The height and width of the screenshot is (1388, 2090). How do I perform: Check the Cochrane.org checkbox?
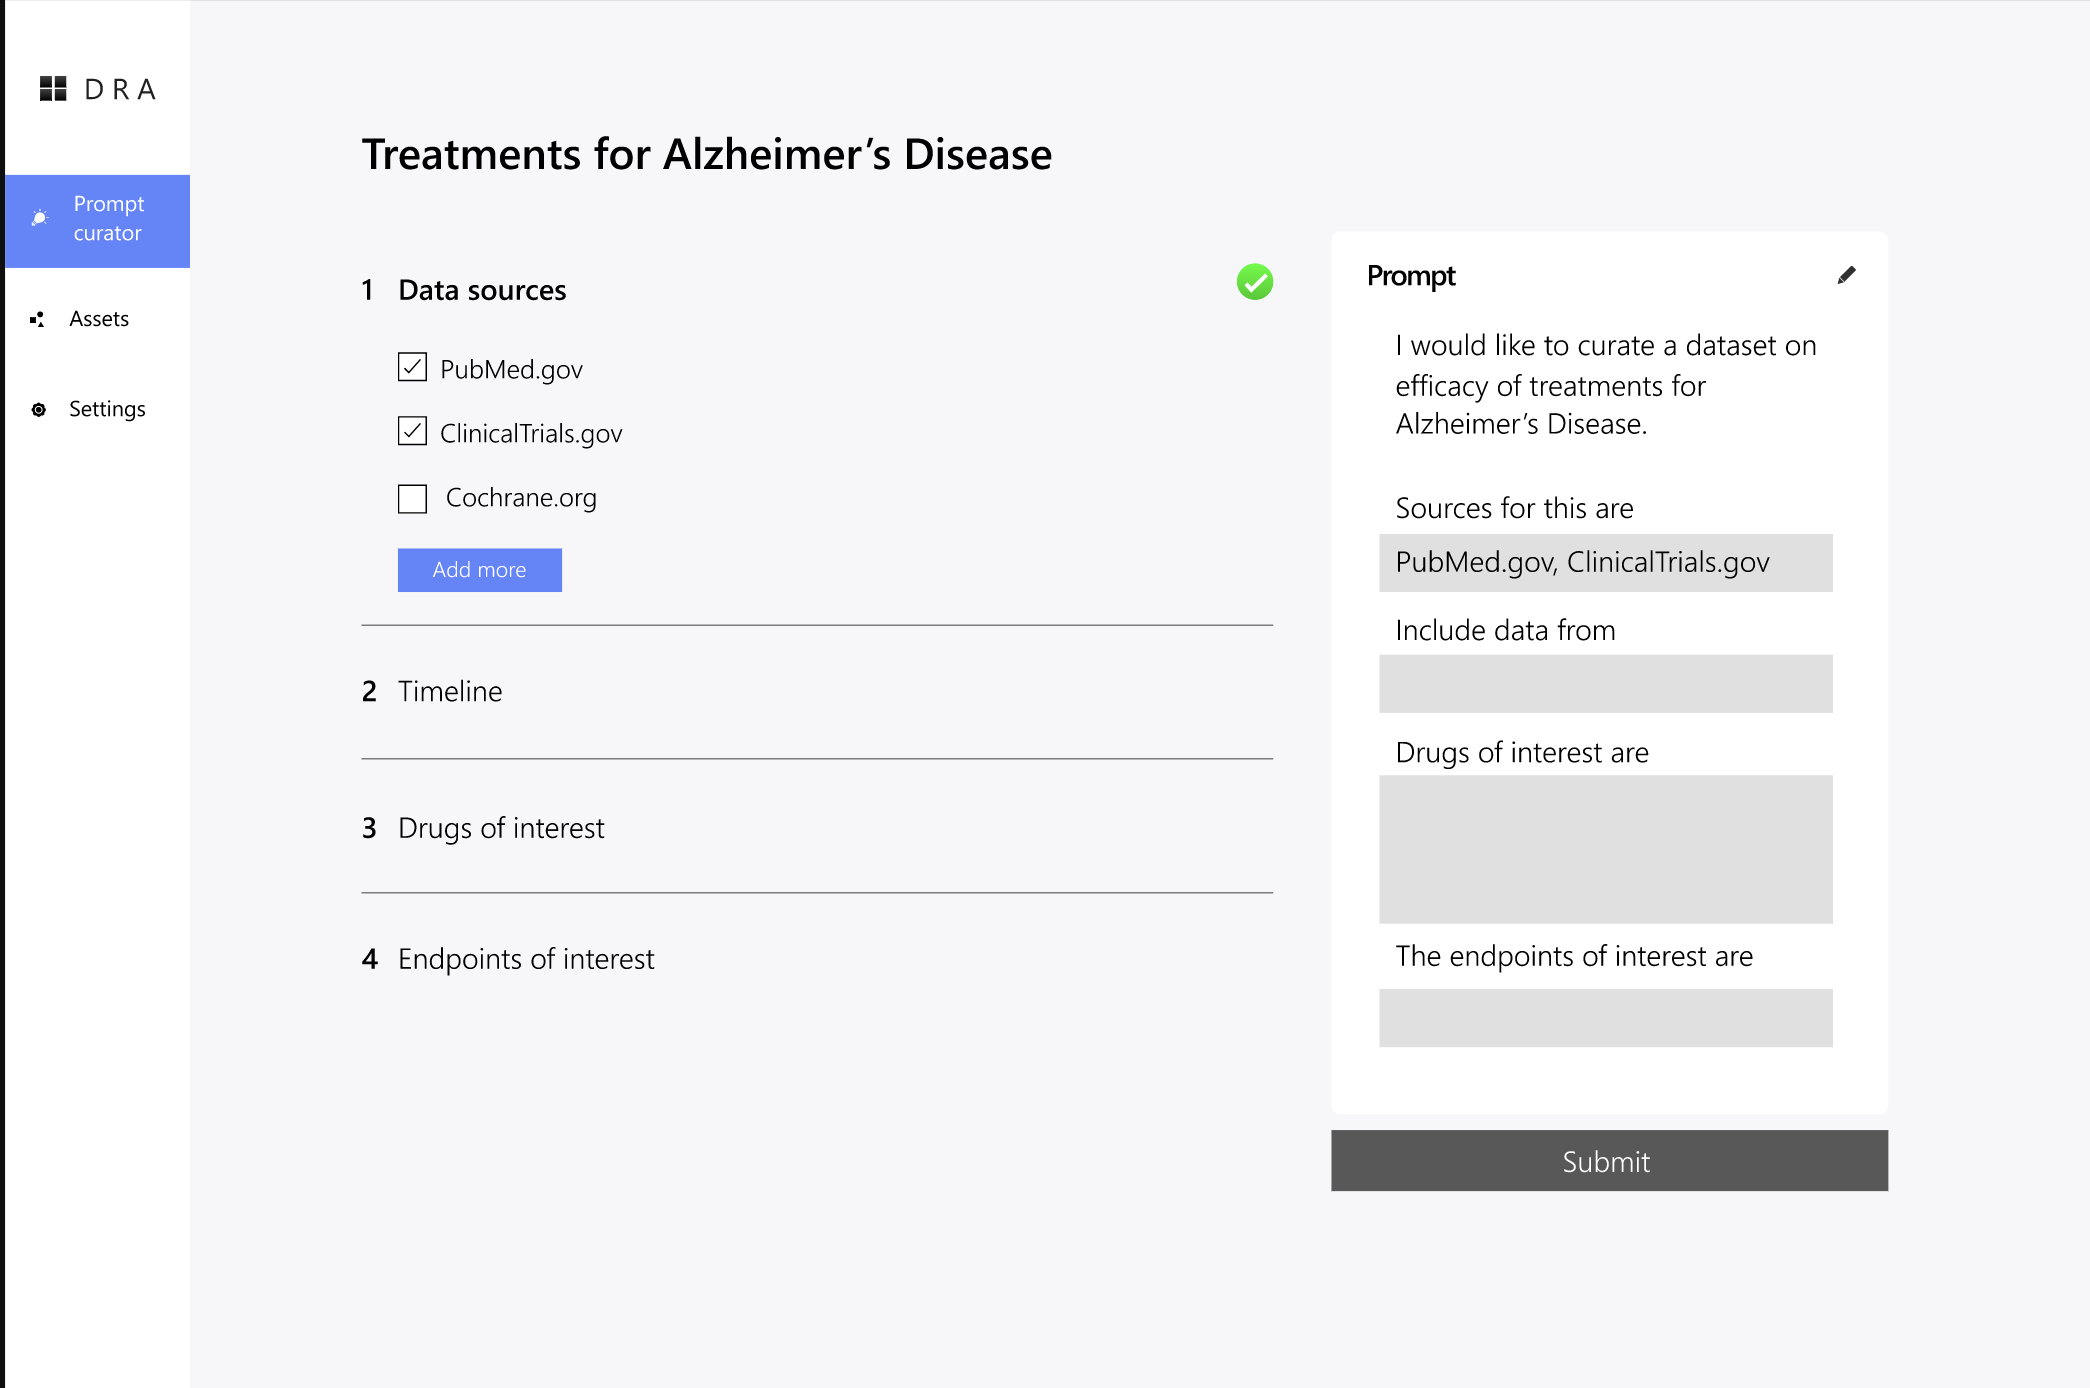pos(412,497)
